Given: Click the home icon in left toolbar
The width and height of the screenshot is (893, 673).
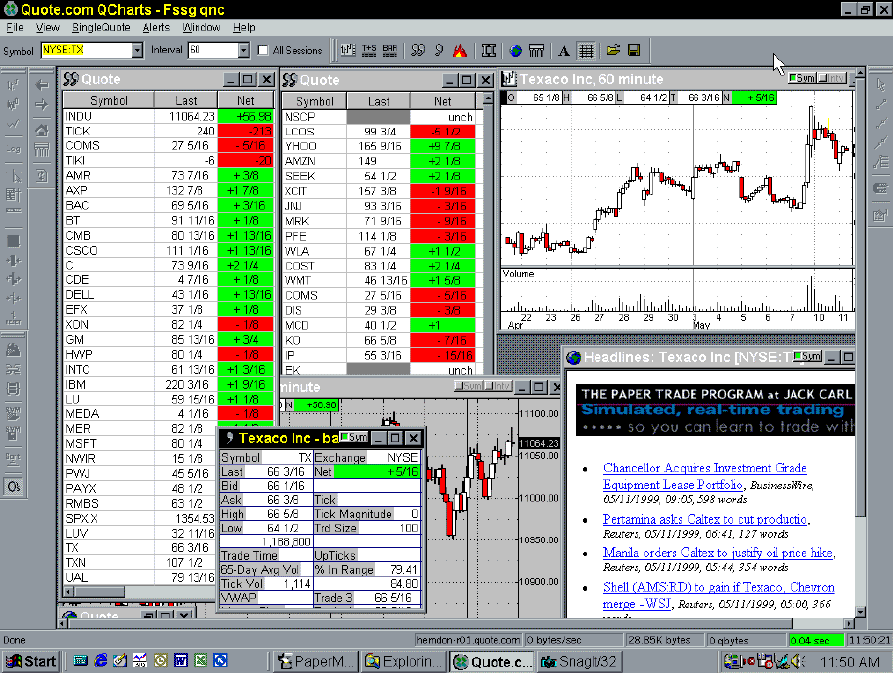Looking at the screenshot, I should tap(42, 130).
